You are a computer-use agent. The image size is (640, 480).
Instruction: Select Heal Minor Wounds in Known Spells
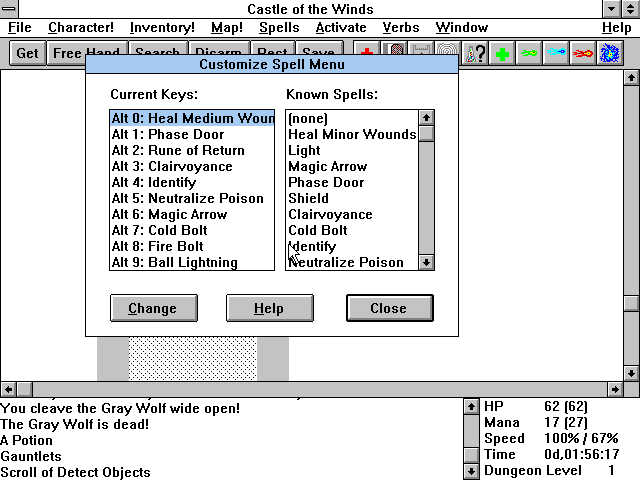click(352, 134)
